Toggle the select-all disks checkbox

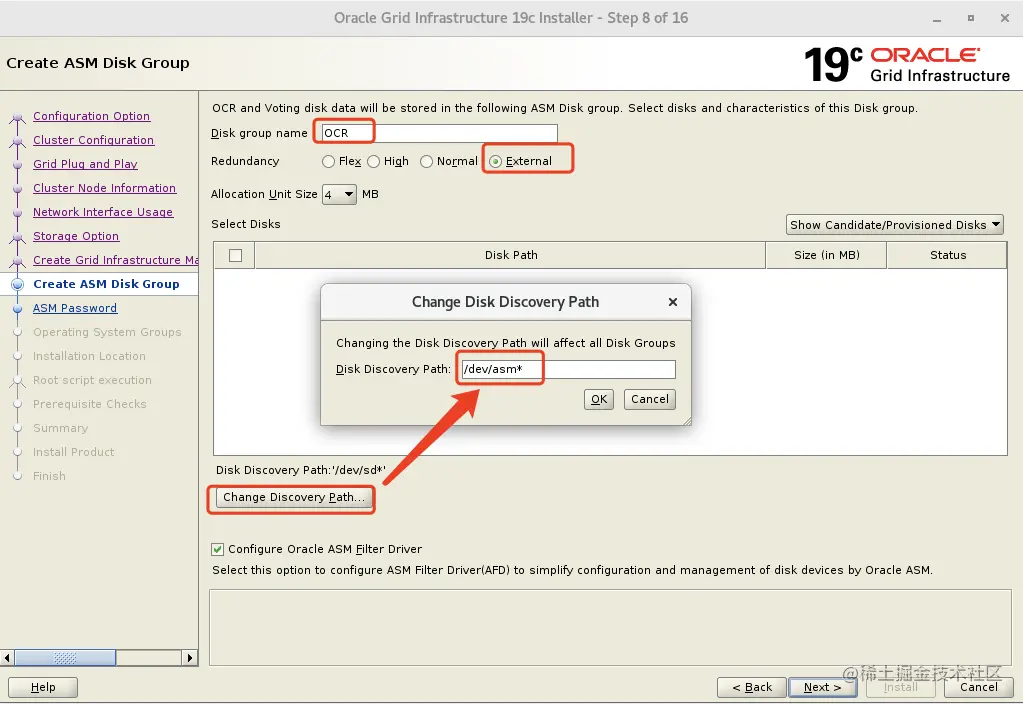pyautogui.click(x=236, y=256)
